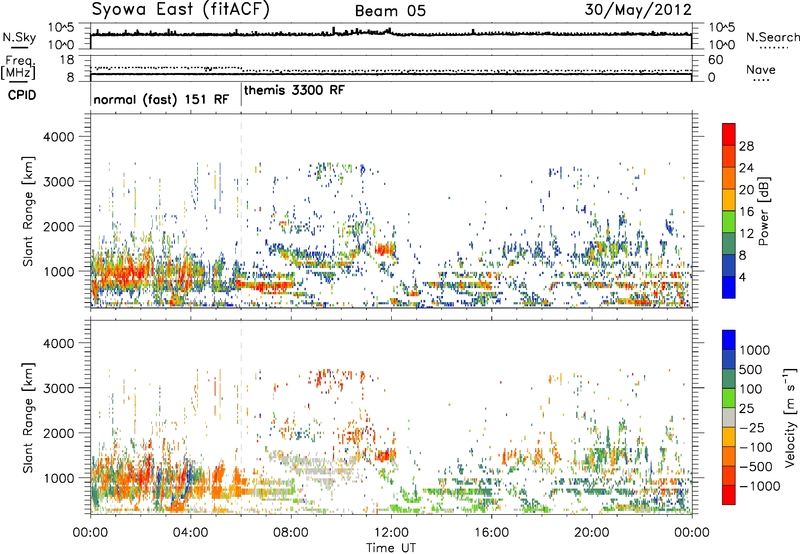Click the '28' power colorbar tick
Viewport: 800px width, 554px height.
[x=746, y=146]
